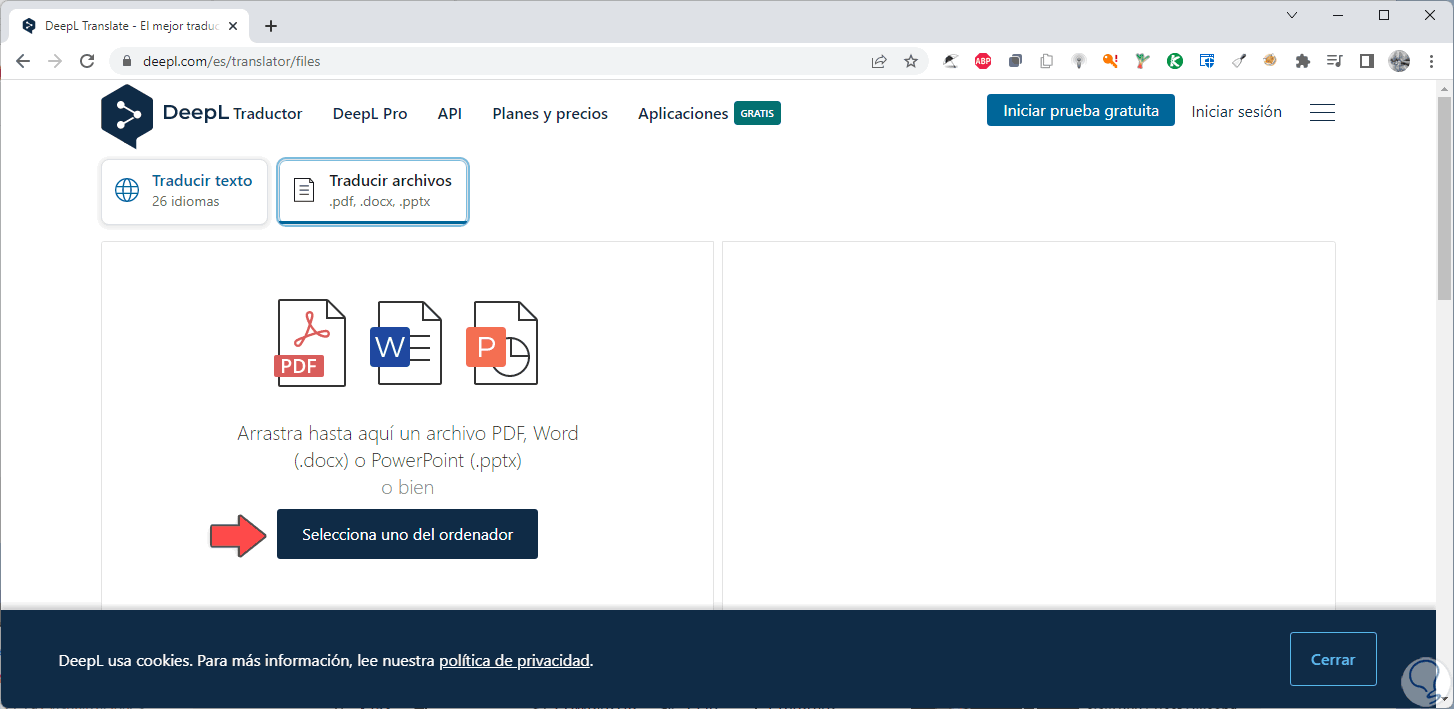Viewport: 1454px width, 709px height.
Task: Click the DeepL logo icon
Action: pyautogui.click(x=127, y=116)
